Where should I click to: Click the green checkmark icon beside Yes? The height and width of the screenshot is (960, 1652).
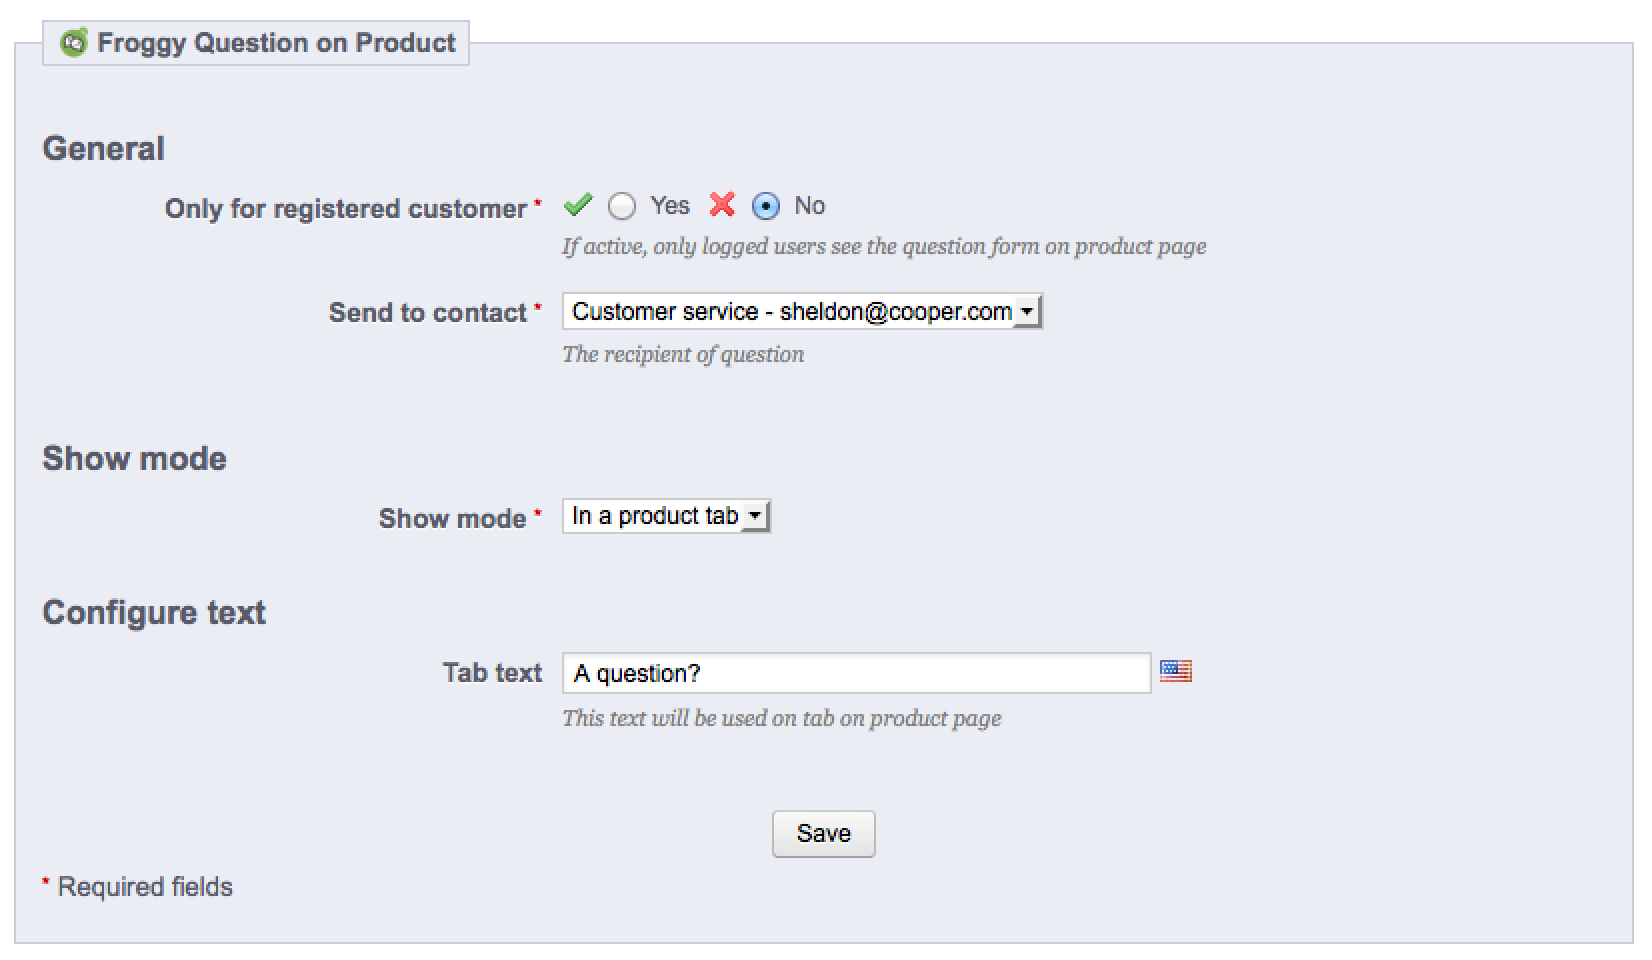click(x=577, y=205)
